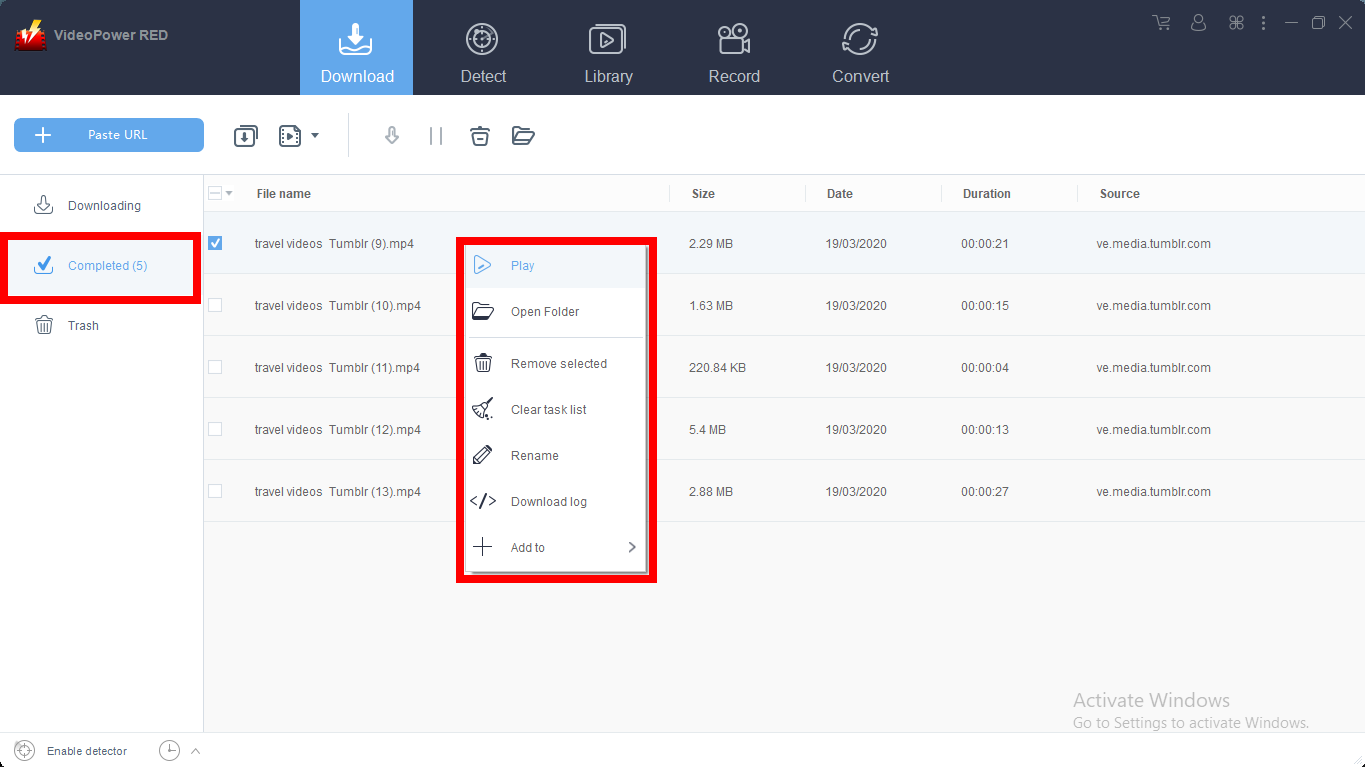Expand the Add to submenu
The image size is (1365, 767).
[x=555, y=547]
